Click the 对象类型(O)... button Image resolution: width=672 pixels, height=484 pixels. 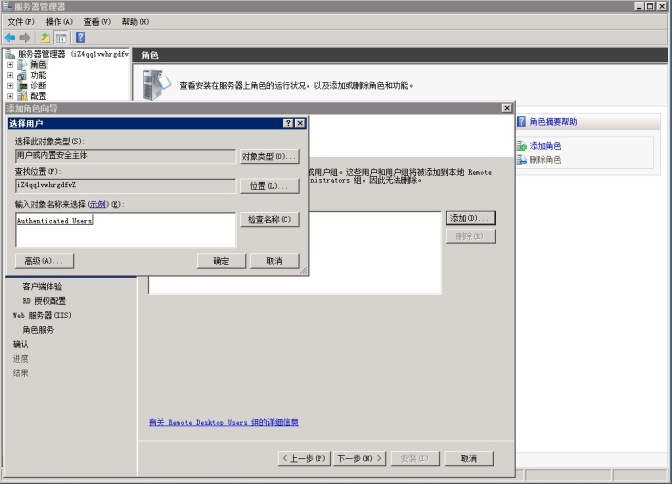coord(270,156)
